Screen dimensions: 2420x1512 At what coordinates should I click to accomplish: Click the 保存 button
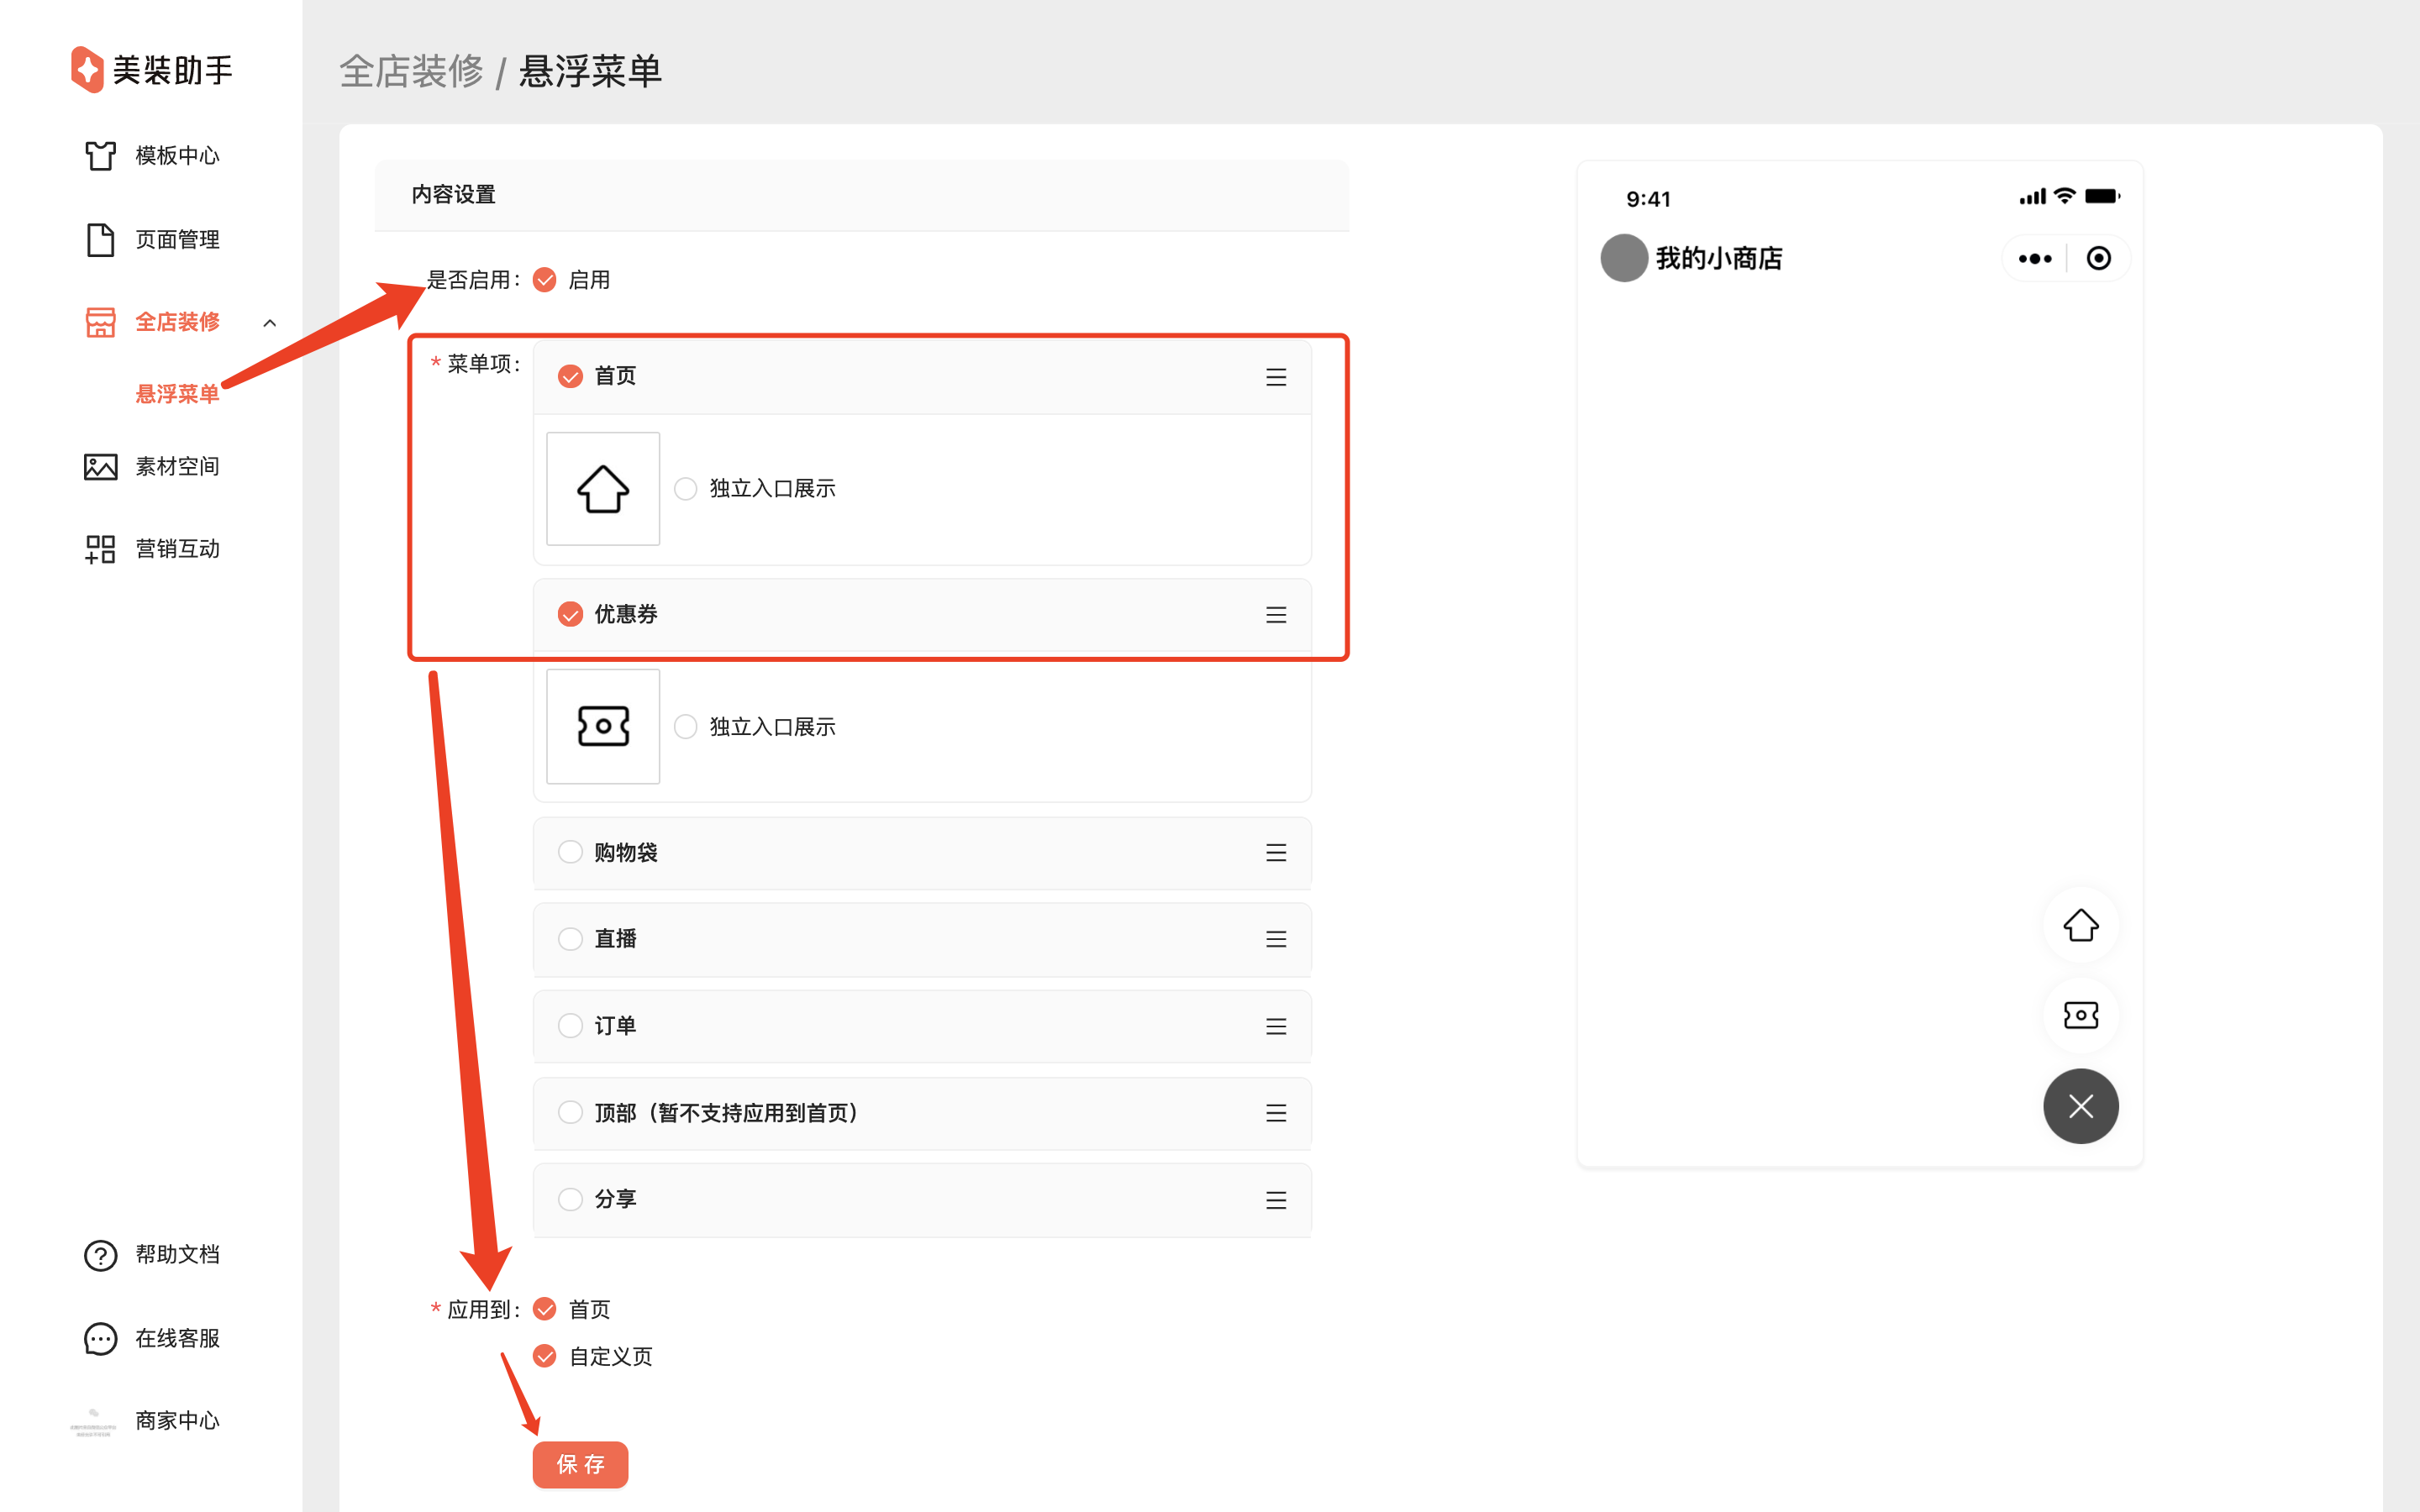(x=580, y=1464)
